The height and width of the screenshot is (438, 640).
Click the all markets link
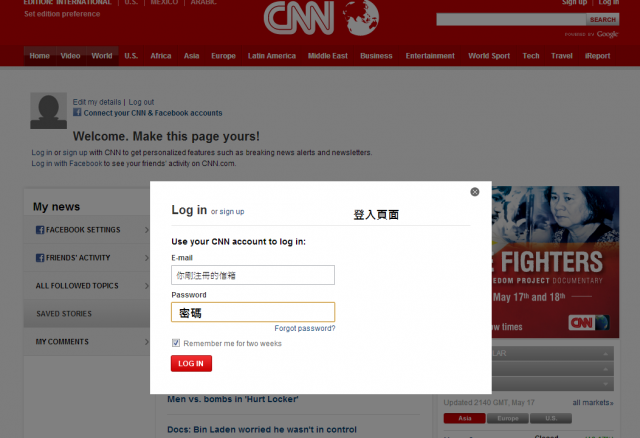(x=593, y=402)
